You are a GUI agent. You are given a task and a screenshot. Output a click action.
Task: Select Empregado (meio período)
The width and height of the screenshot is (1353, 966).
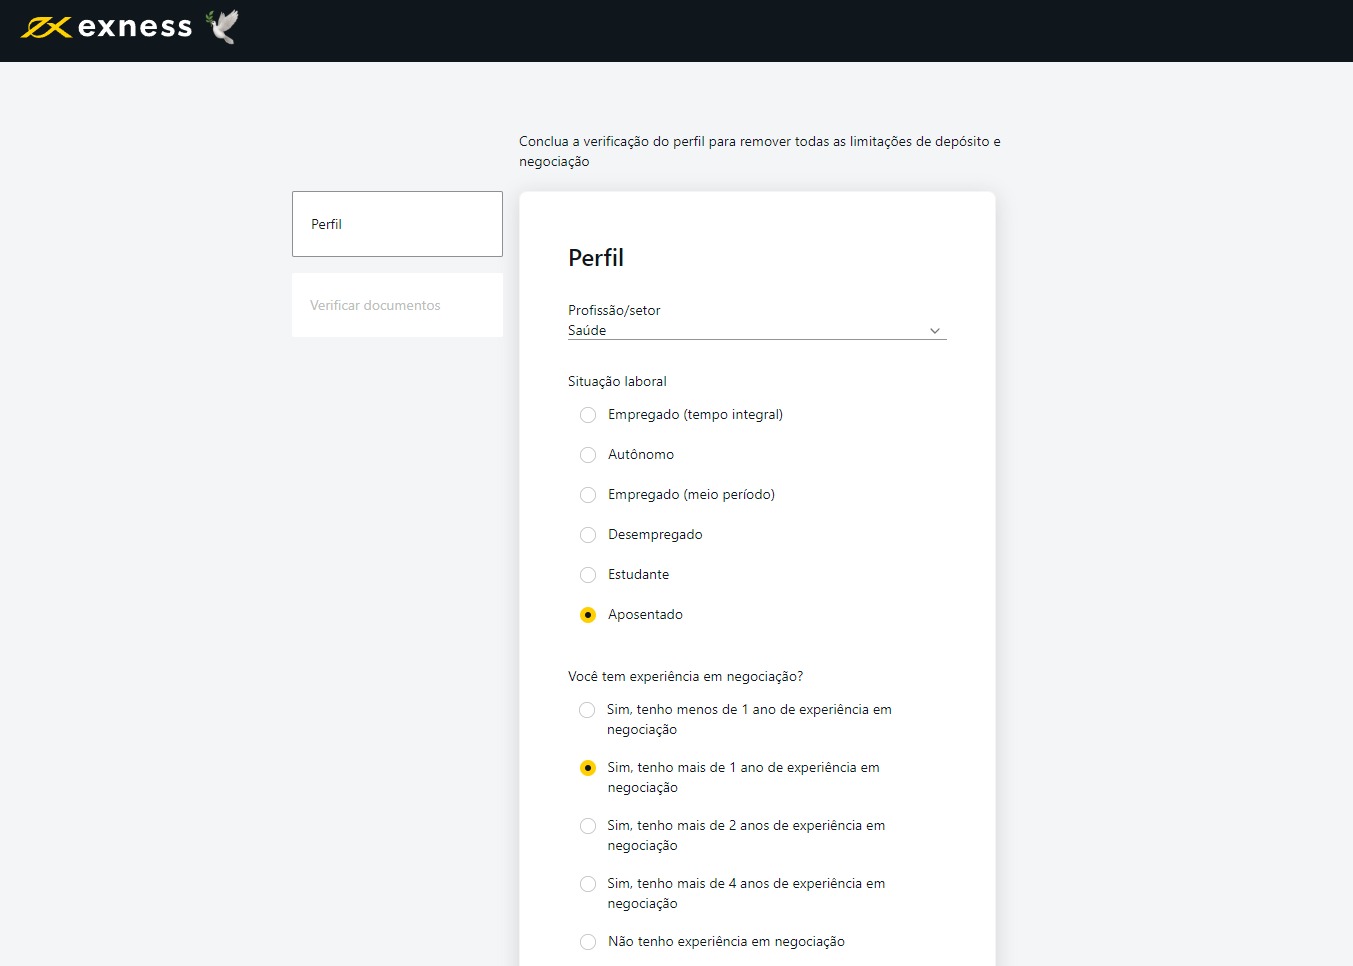pyautogui.click(x=588, y=494)
